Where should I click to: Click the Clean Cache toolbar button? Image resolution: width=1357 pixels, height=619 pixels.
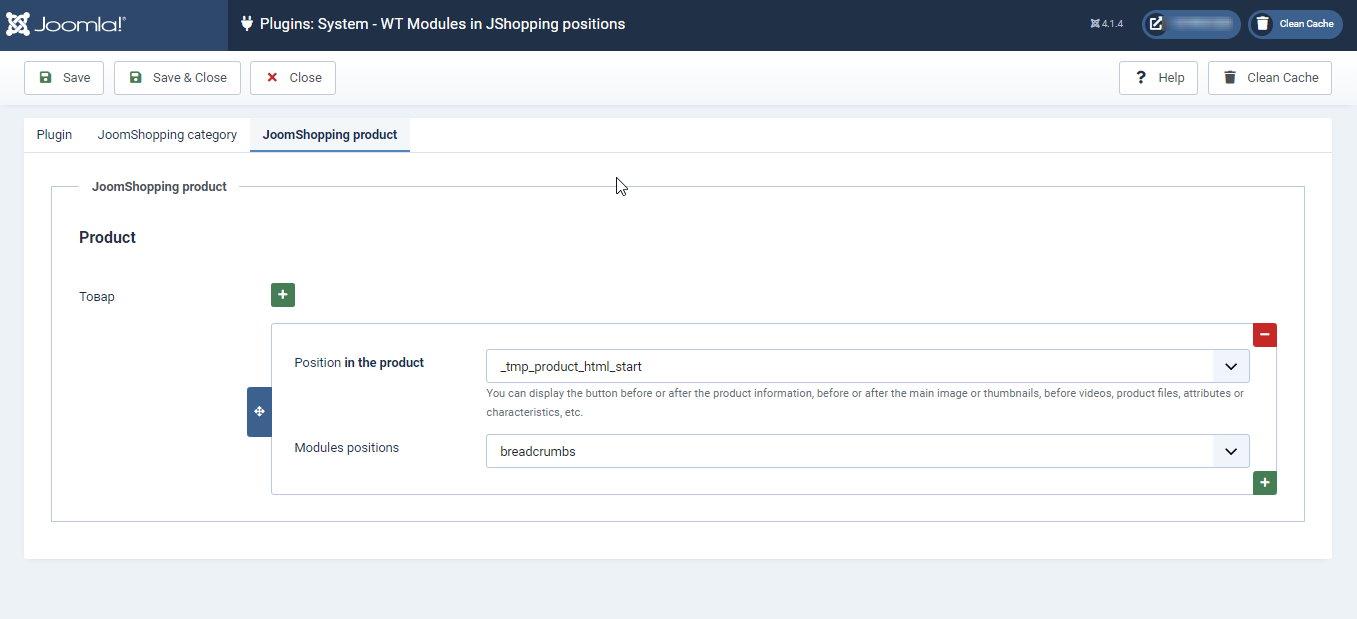[x=1269, y=78]
